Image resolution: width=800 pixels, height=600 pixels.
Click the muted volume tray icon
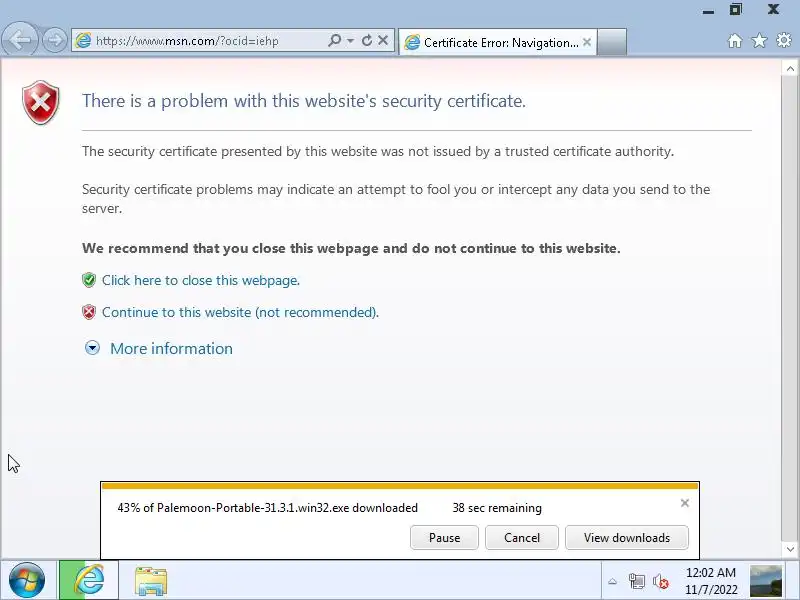pos(661,581)
